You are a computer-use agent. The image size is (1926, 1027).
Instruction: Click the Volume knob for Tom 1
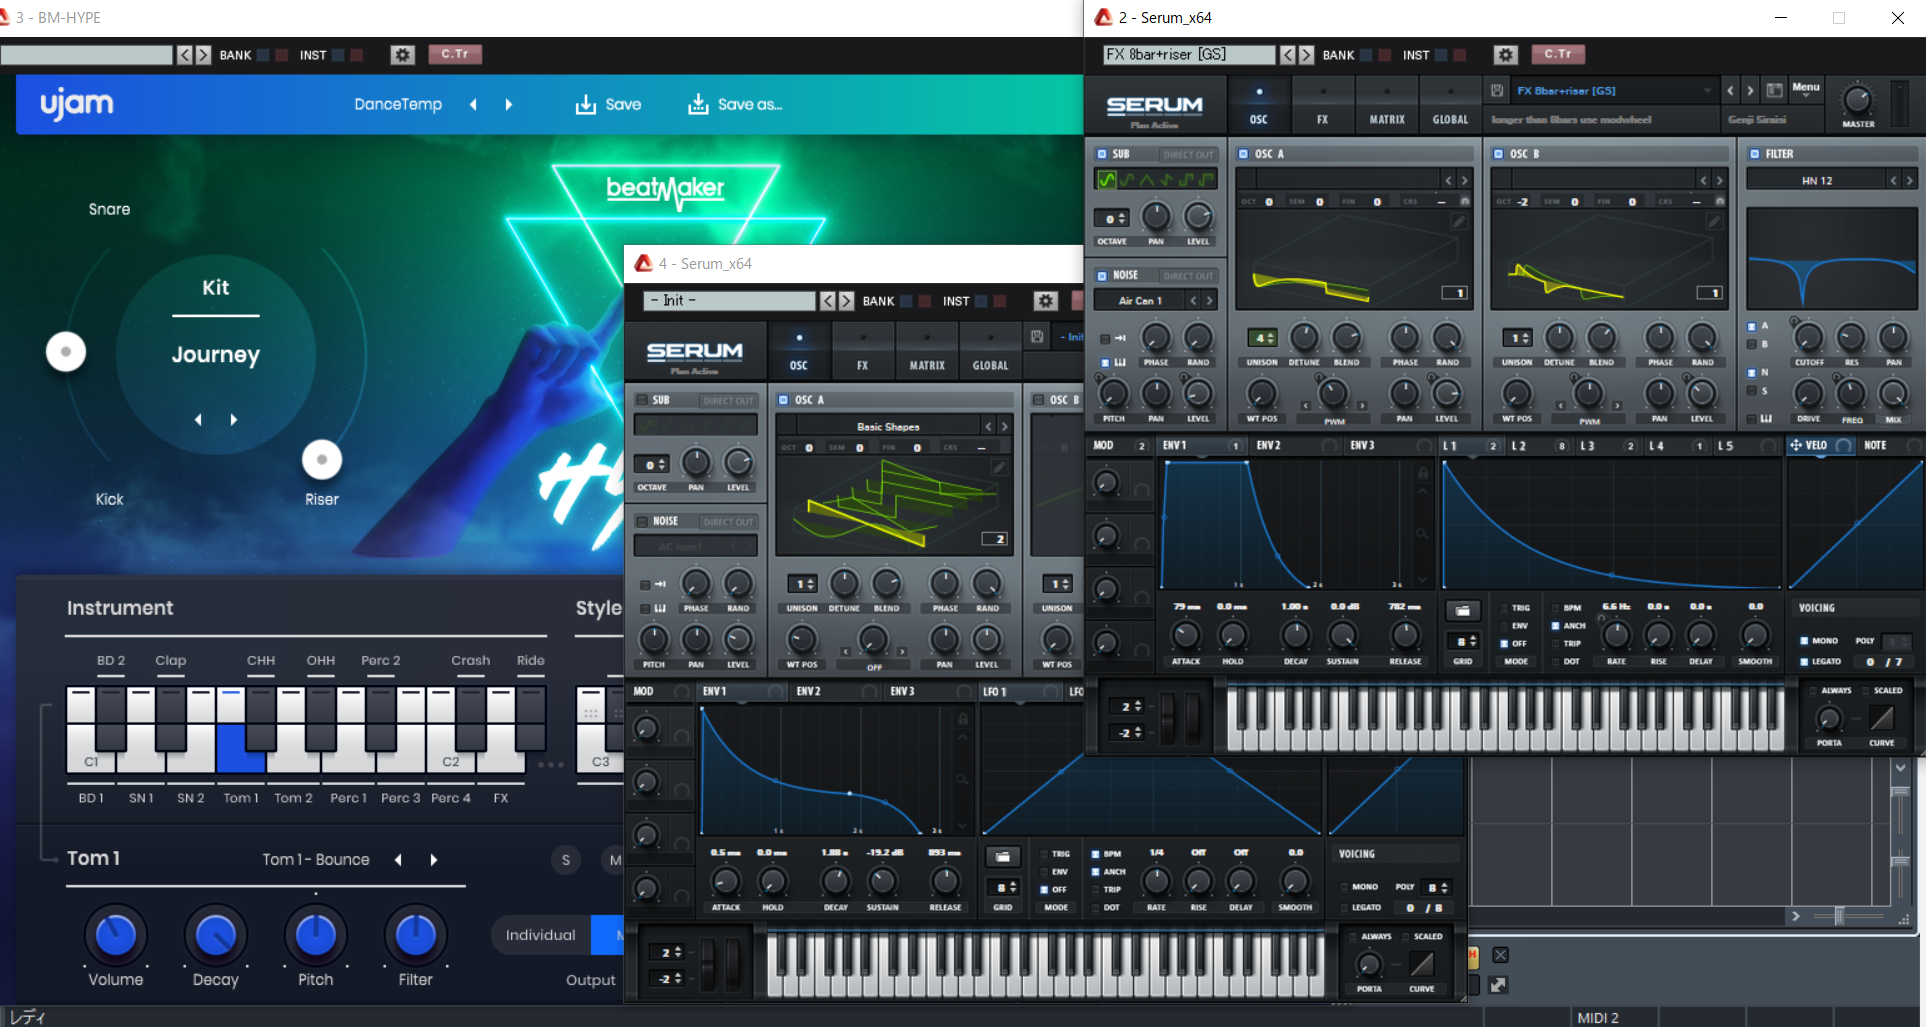(116, 935)
